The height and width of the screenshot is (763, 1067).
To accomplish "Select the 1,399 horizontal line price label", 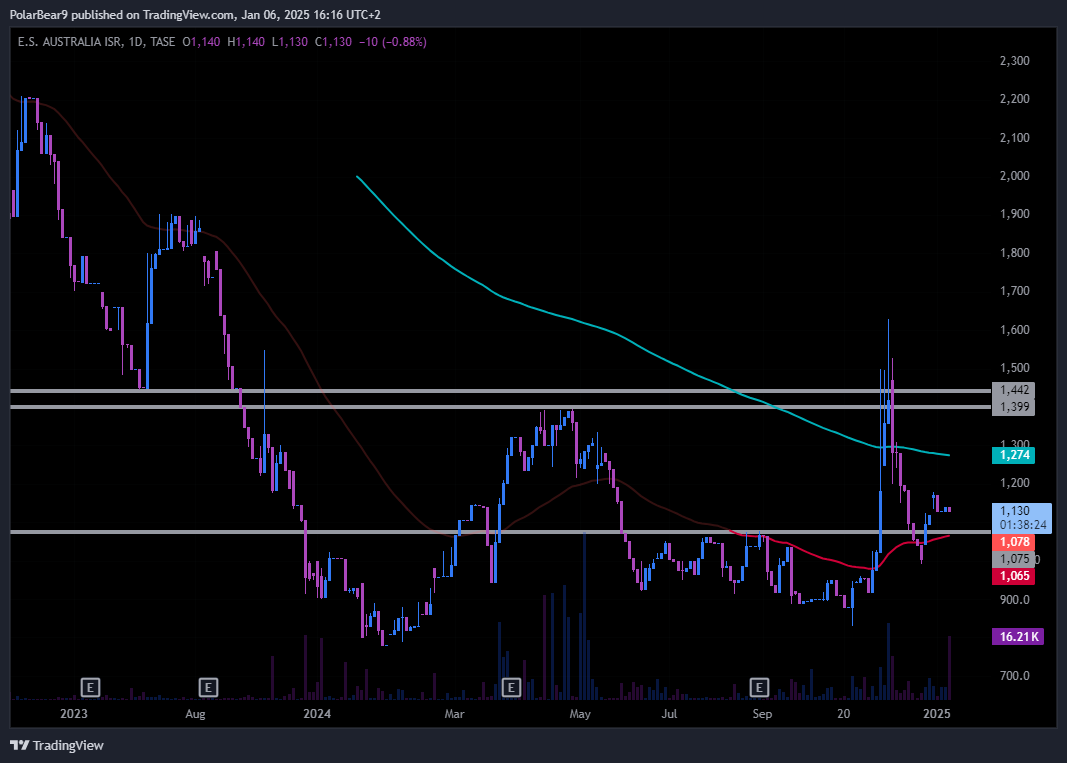I will coord(1013,407).
